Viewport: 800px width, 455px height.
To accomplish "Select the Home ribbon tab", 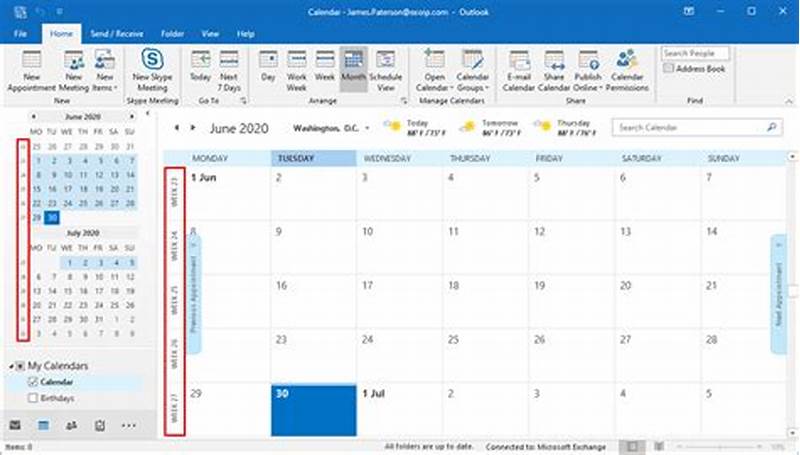I will tap(61, 34).
